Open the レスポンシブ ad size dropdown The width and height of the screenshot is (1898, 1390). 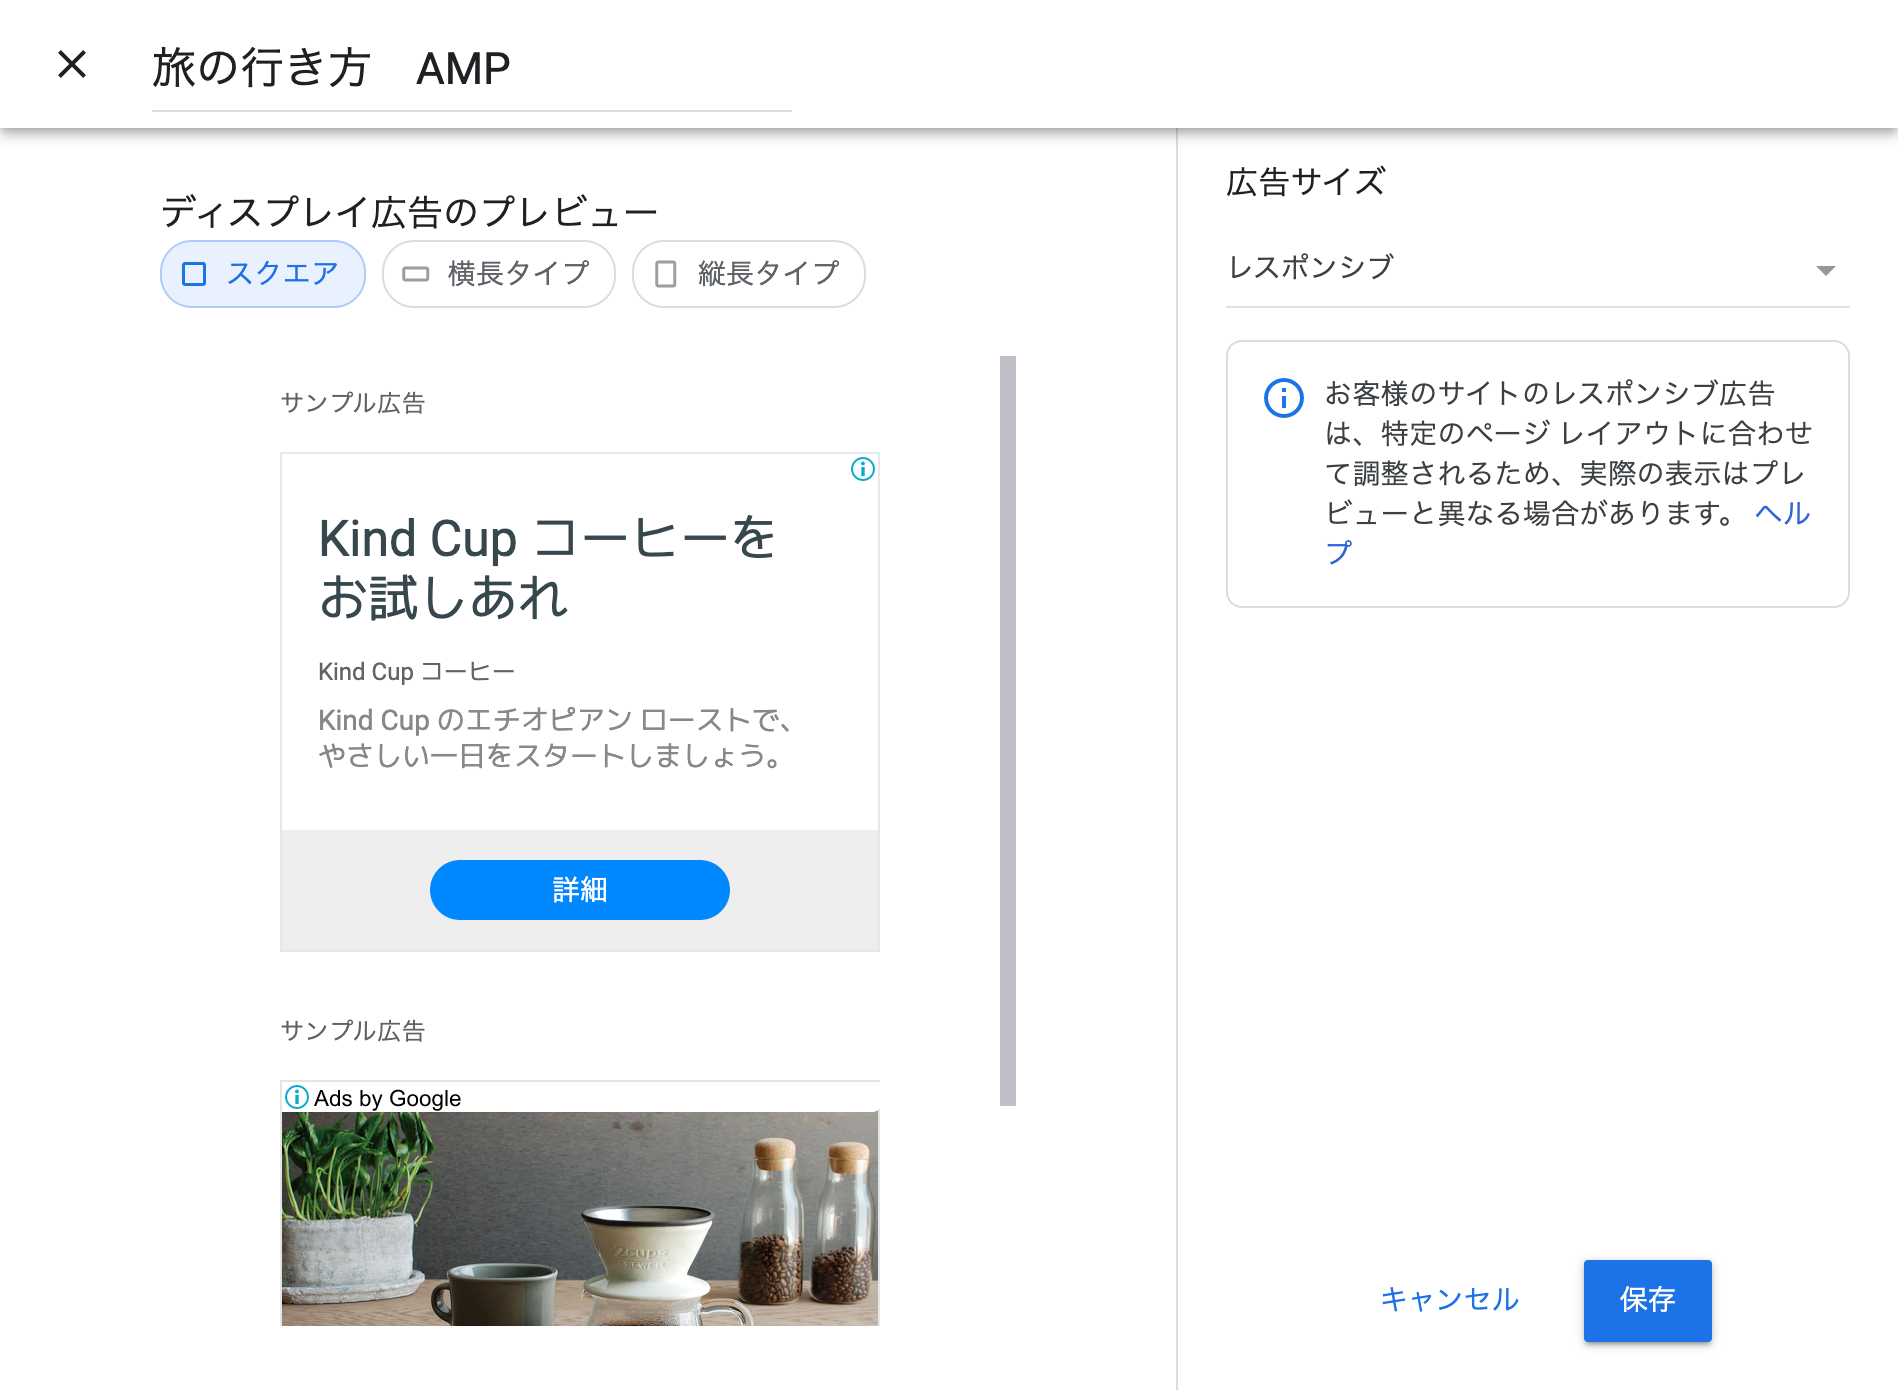1536,268
